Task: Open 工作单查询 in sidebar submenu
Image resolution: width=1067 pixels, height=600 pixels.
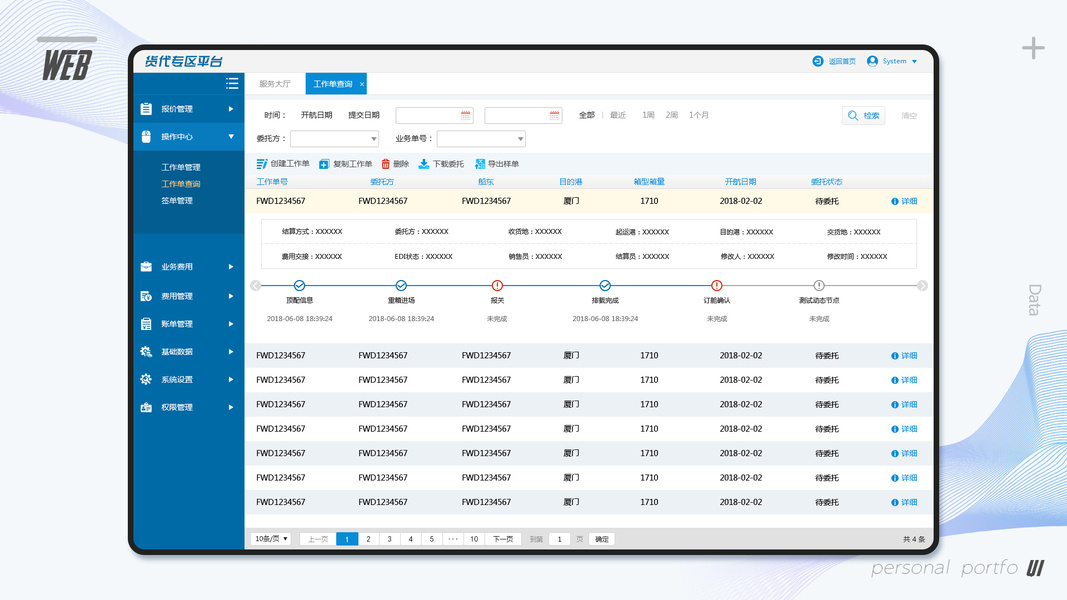Action: click(181, 184)
